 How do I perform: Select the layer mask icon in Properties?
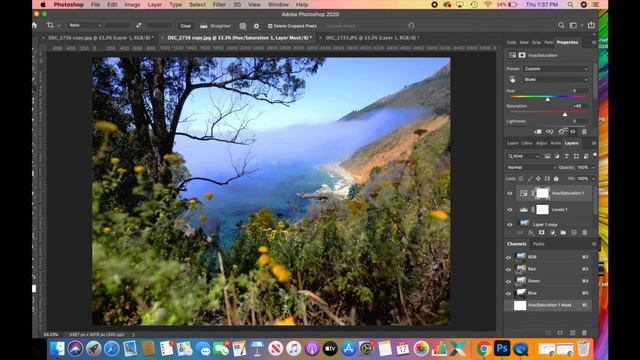click(x=522, y=55)
